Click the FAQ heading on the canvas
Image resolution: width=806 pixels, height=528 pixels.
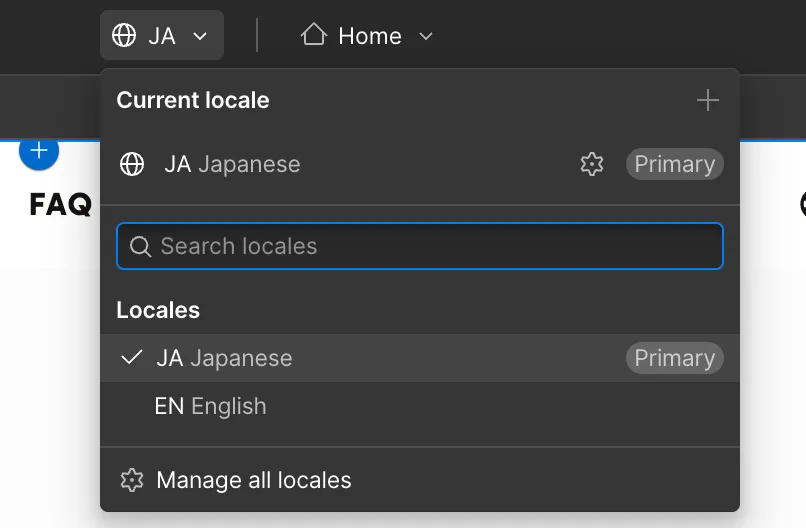click(x=61, y=205)
